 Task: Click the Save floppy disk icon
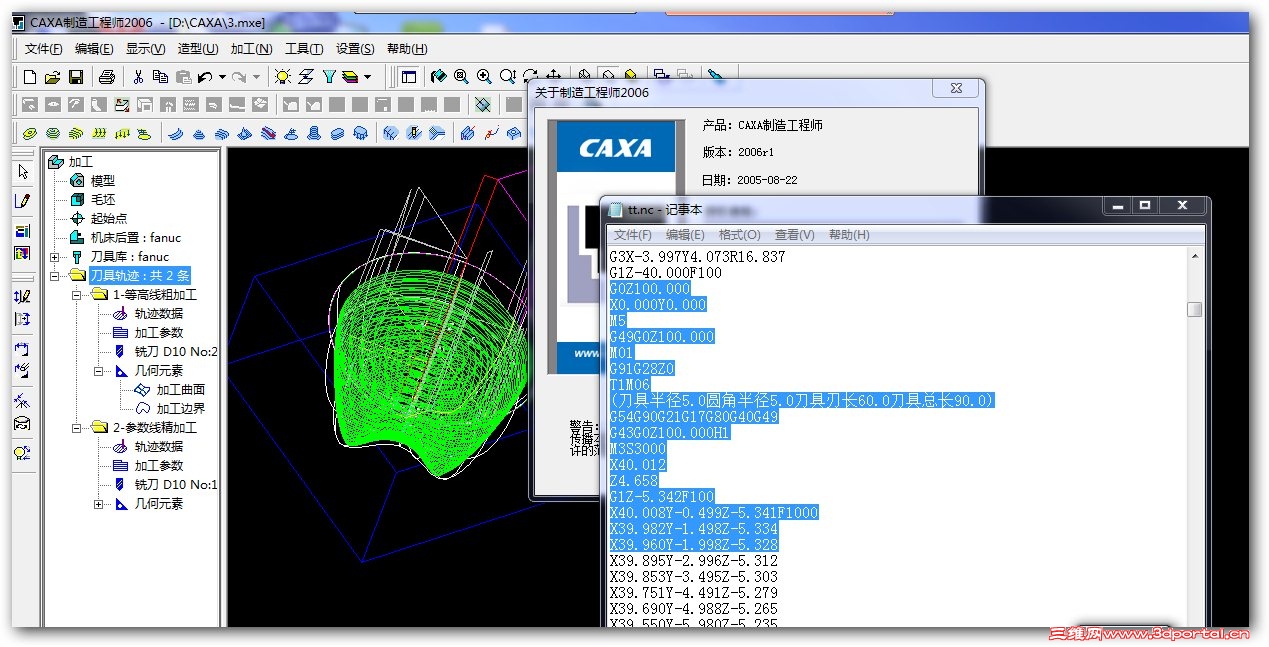click(x=76, y=77)
